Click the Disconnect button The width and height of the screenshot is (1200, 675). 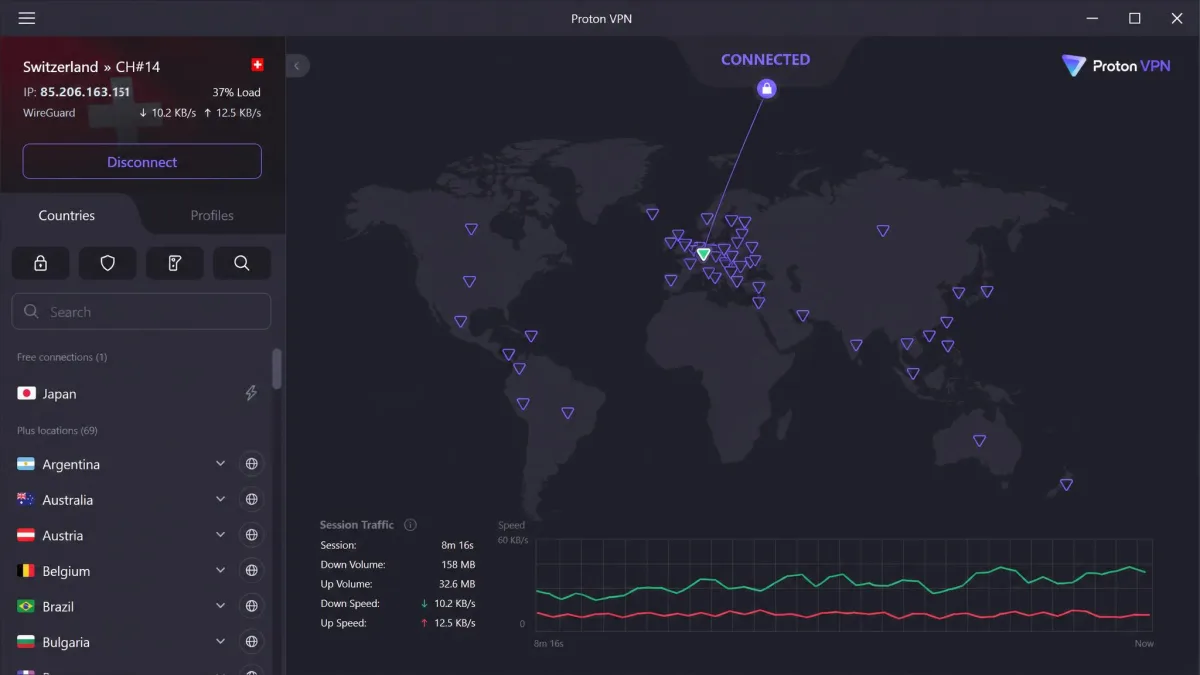pos(142,161)
